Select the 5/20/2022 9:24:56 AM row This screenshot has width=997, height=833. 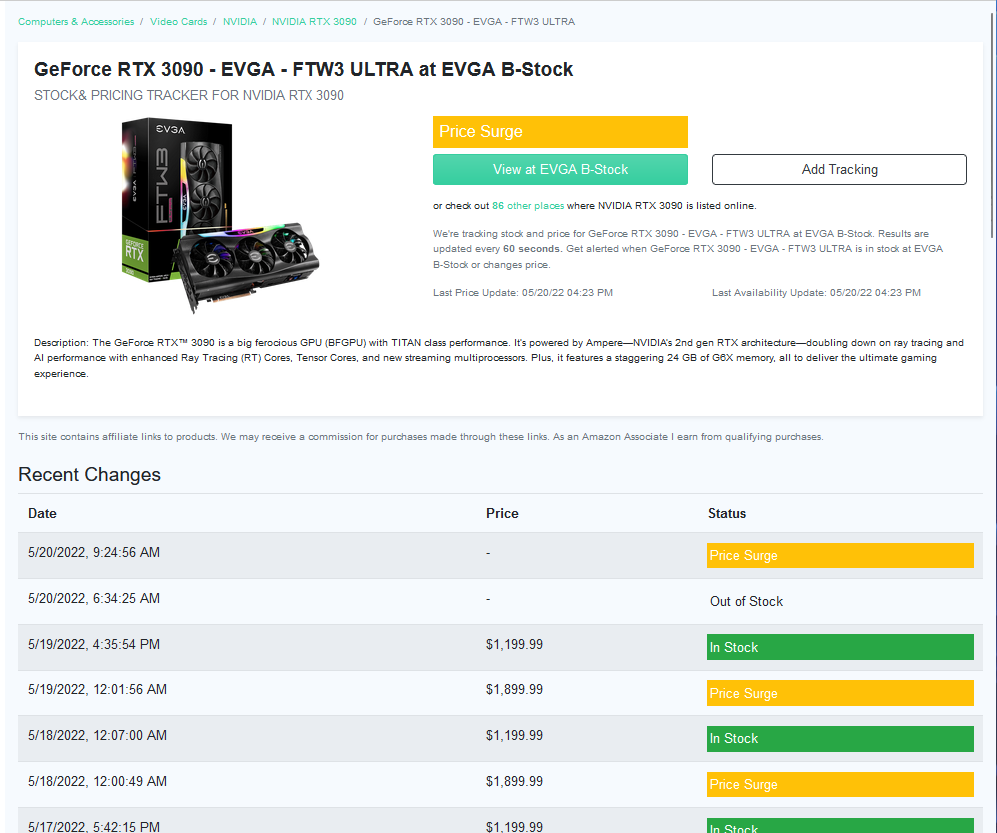500,555
